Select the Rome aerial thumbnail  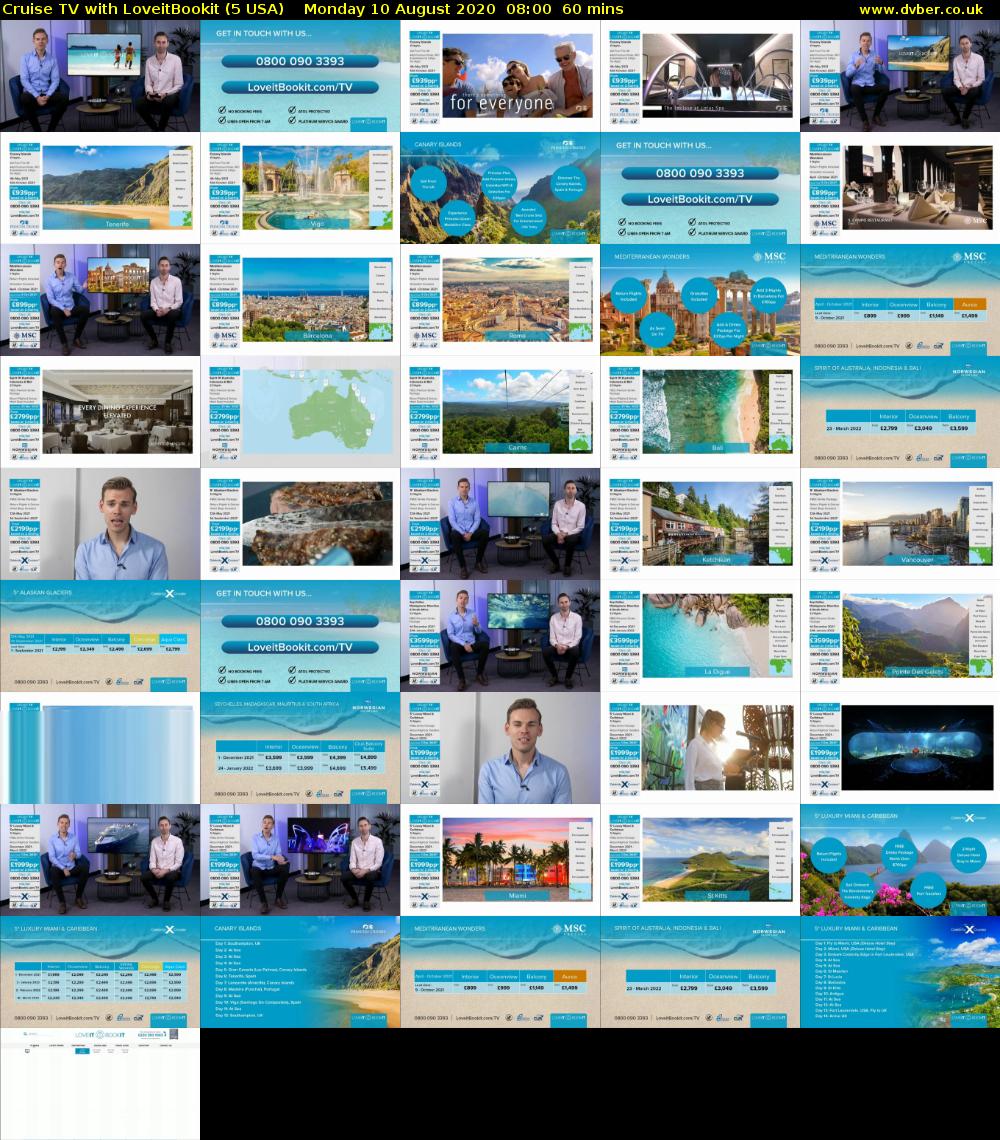coord(500,300)
